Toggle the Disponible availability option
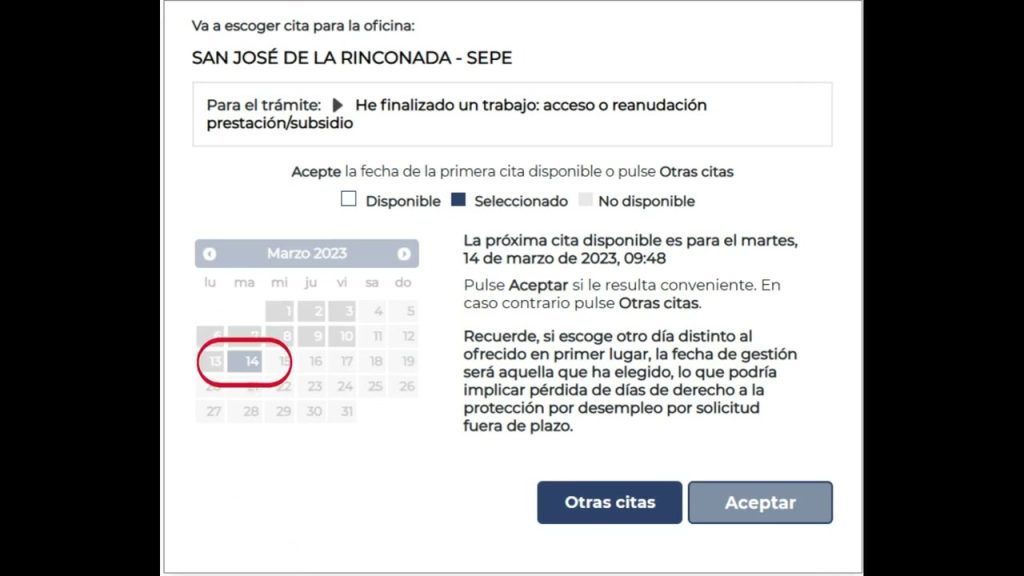The image size is (1024, 576). pos(348,199)
